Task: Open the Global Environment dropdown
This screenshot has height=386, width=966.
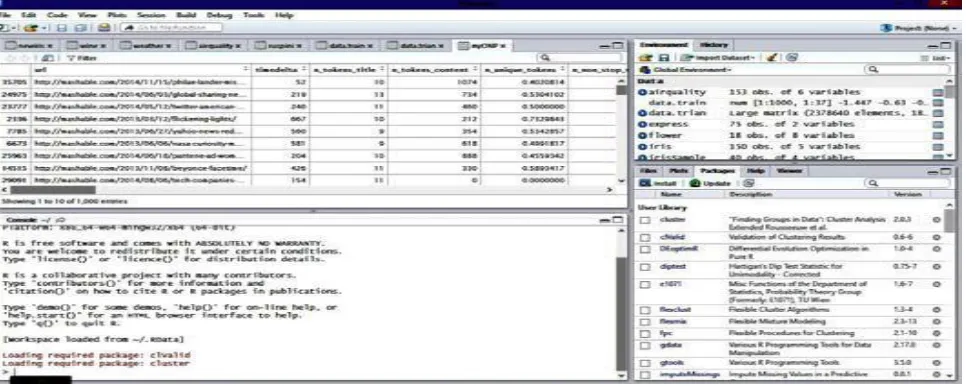Action: point(686,70)
